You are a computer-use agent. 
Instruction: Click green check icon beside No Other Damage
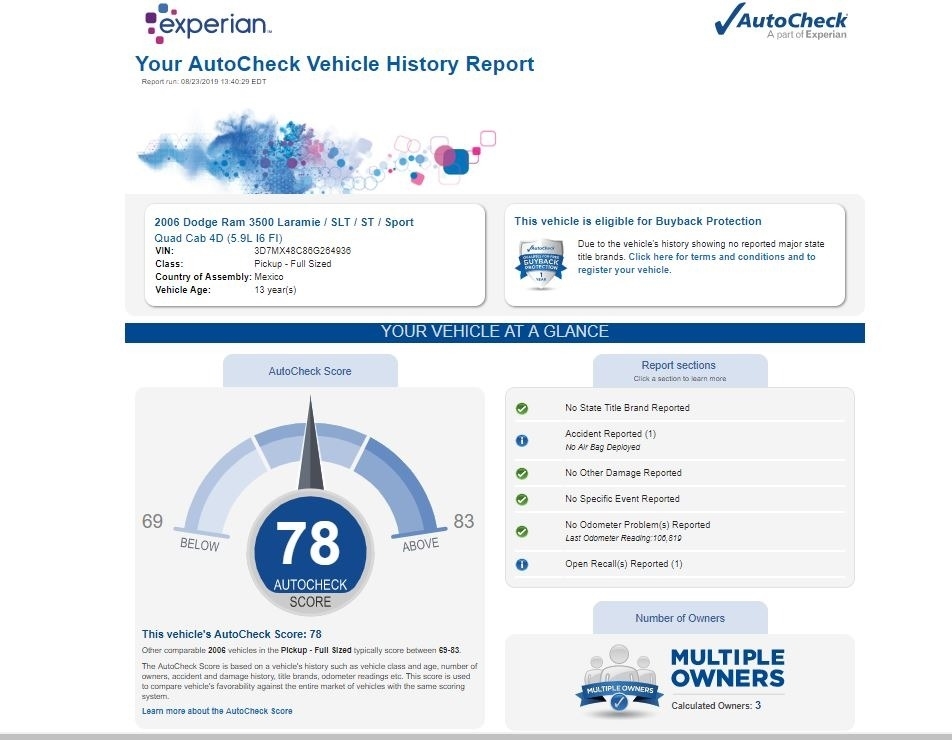coord(521,473)
